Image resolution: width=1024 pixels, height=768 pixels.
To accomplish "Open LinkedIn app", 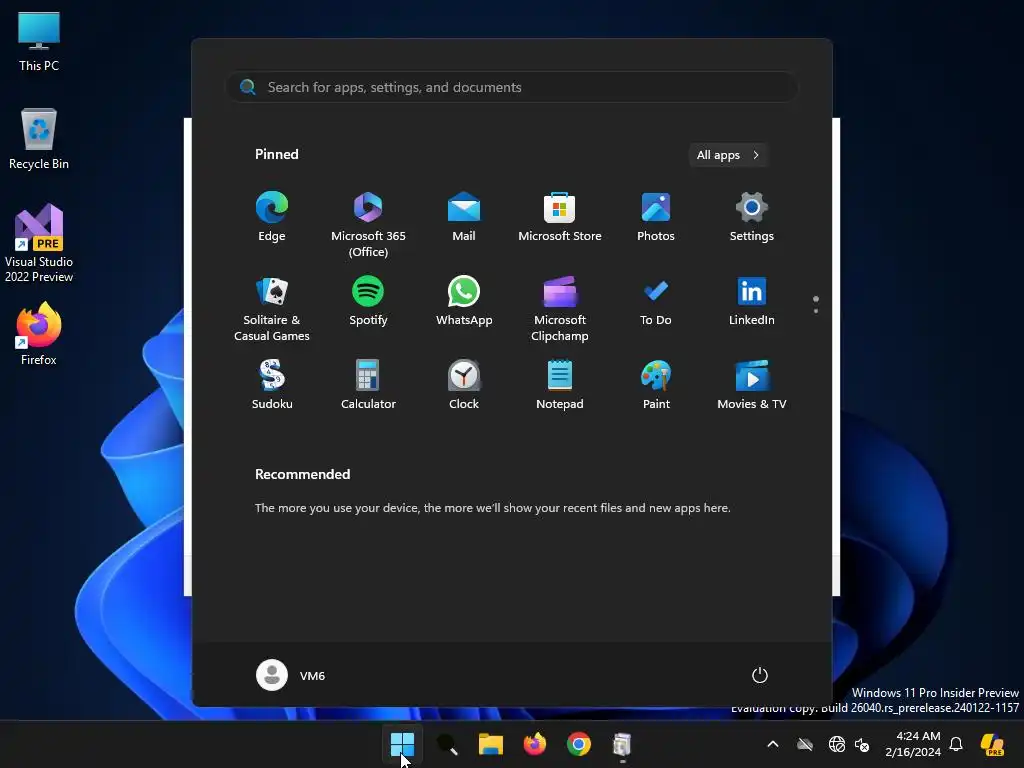I will [752, 301].
